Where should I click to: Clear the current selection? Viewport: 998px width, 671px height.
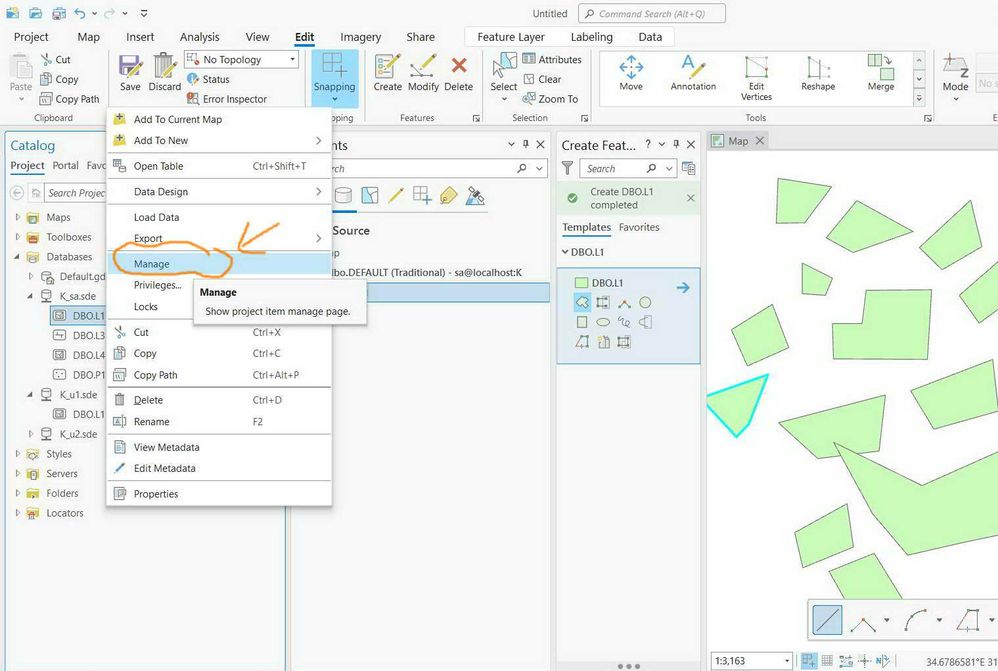tap(542, 79)
